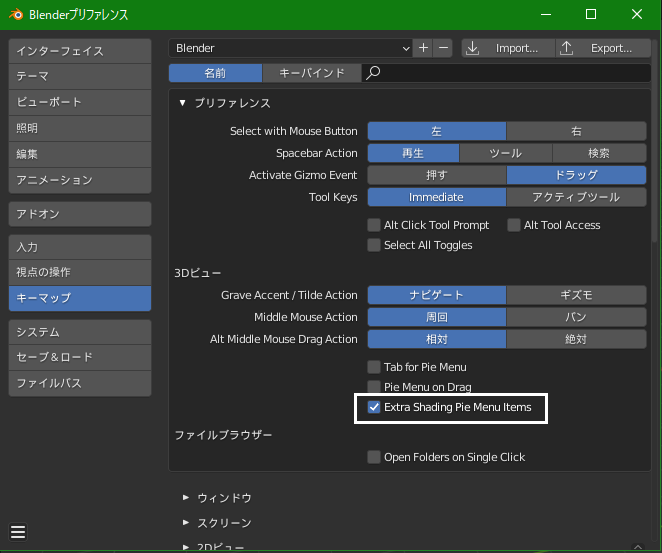This screenshot has width=662, height=553.
Task: Minimize the Blender preferences window
Action: [545, 14]
